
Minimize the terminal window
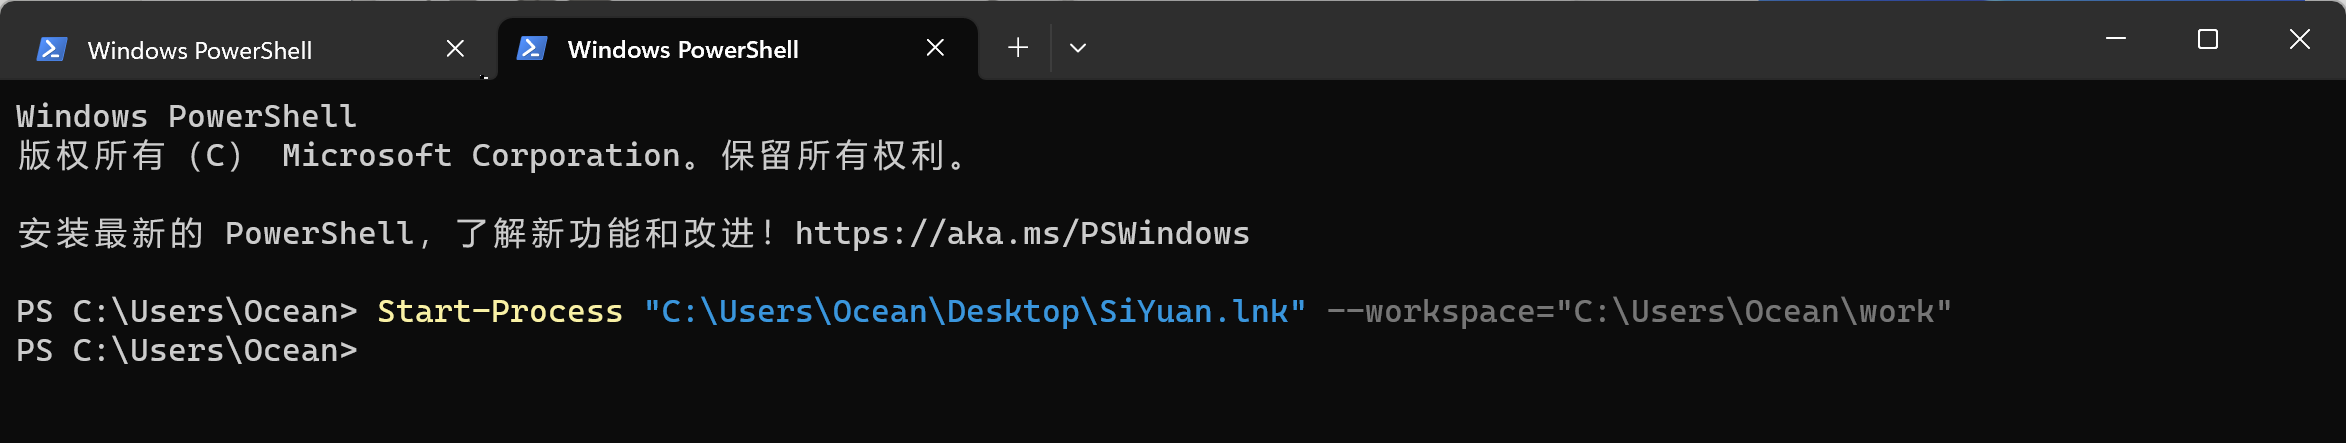pyautogui.click(x=2116, y=39)
